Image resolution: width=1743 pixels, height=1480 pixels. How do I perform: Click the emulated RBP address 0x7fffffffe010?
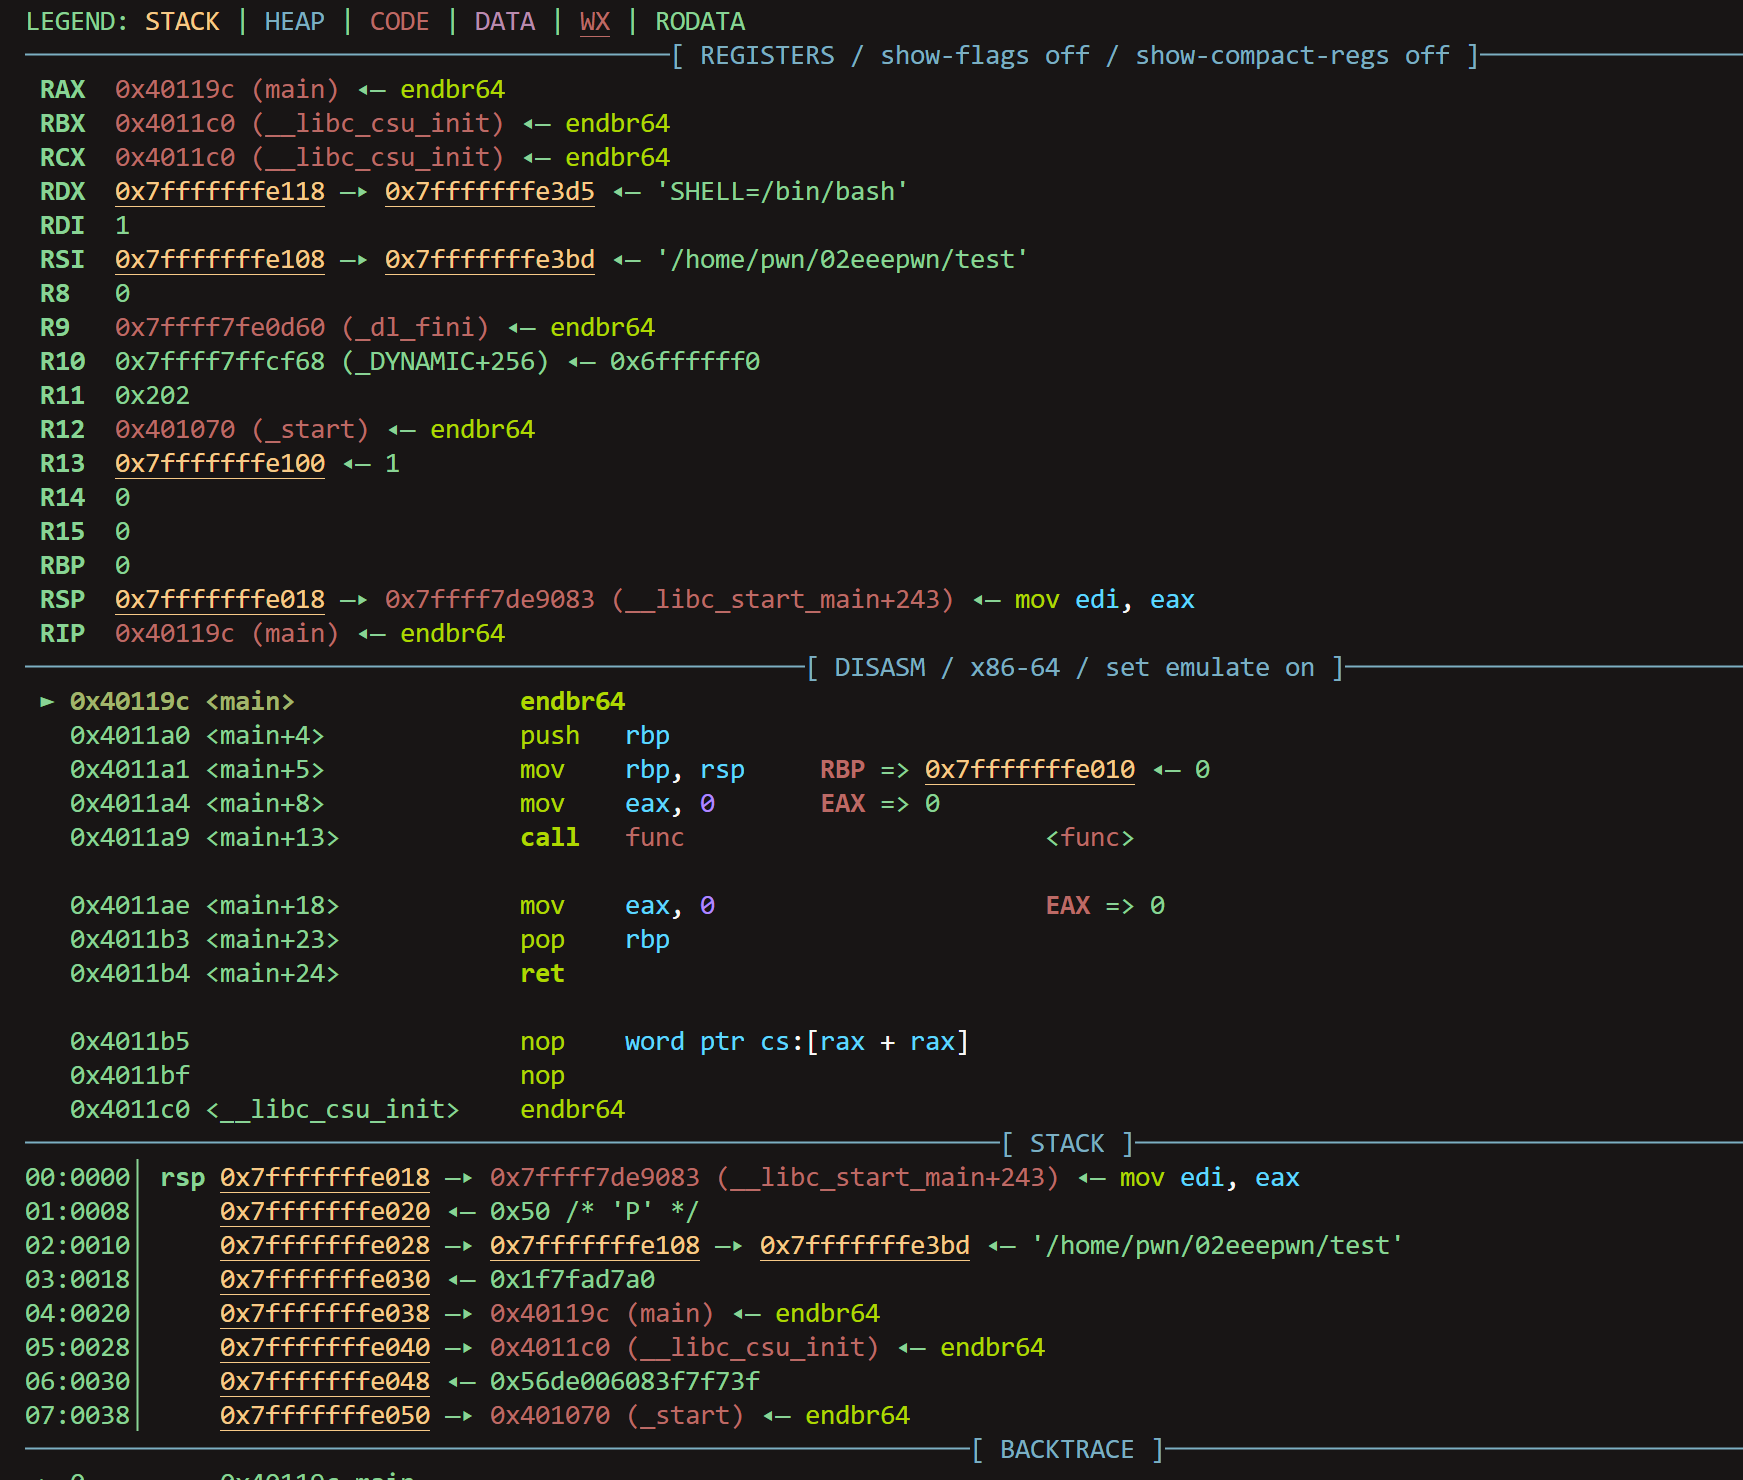tap(1030, 769)
